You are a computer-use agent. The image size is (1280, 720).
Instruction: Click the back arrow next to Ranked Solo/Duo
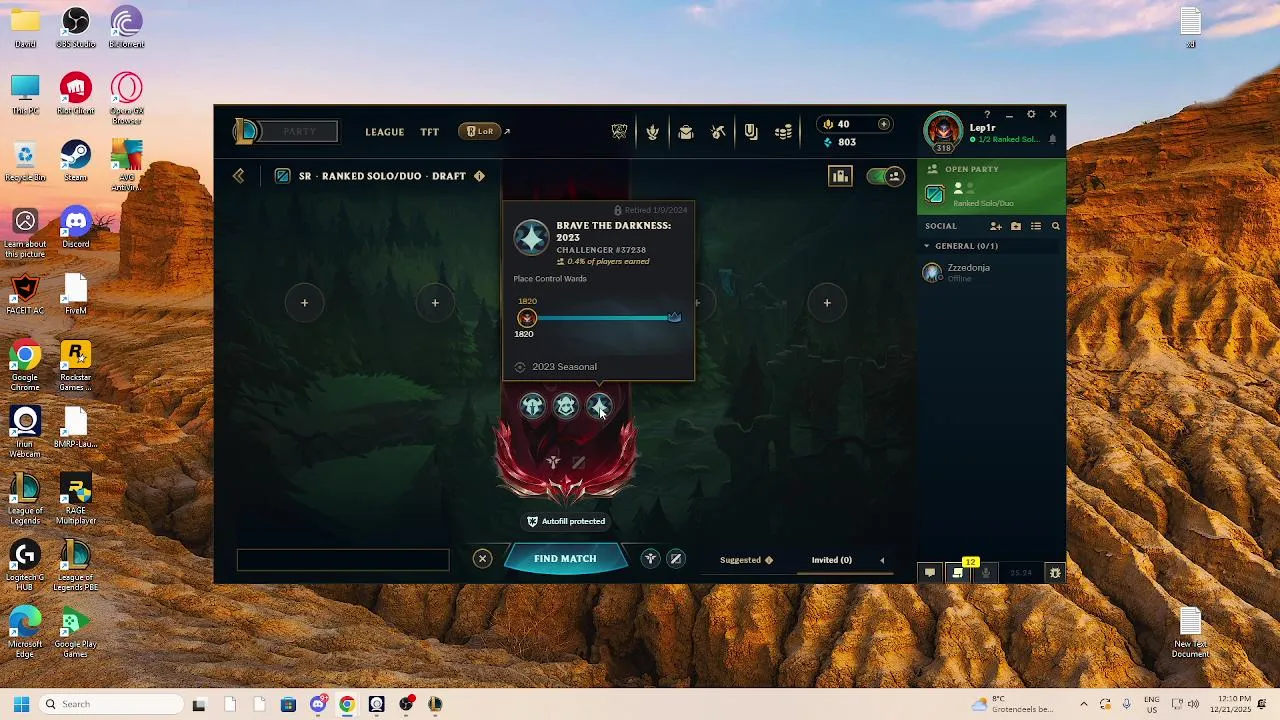pyautogui.click(x=238, y=176)
